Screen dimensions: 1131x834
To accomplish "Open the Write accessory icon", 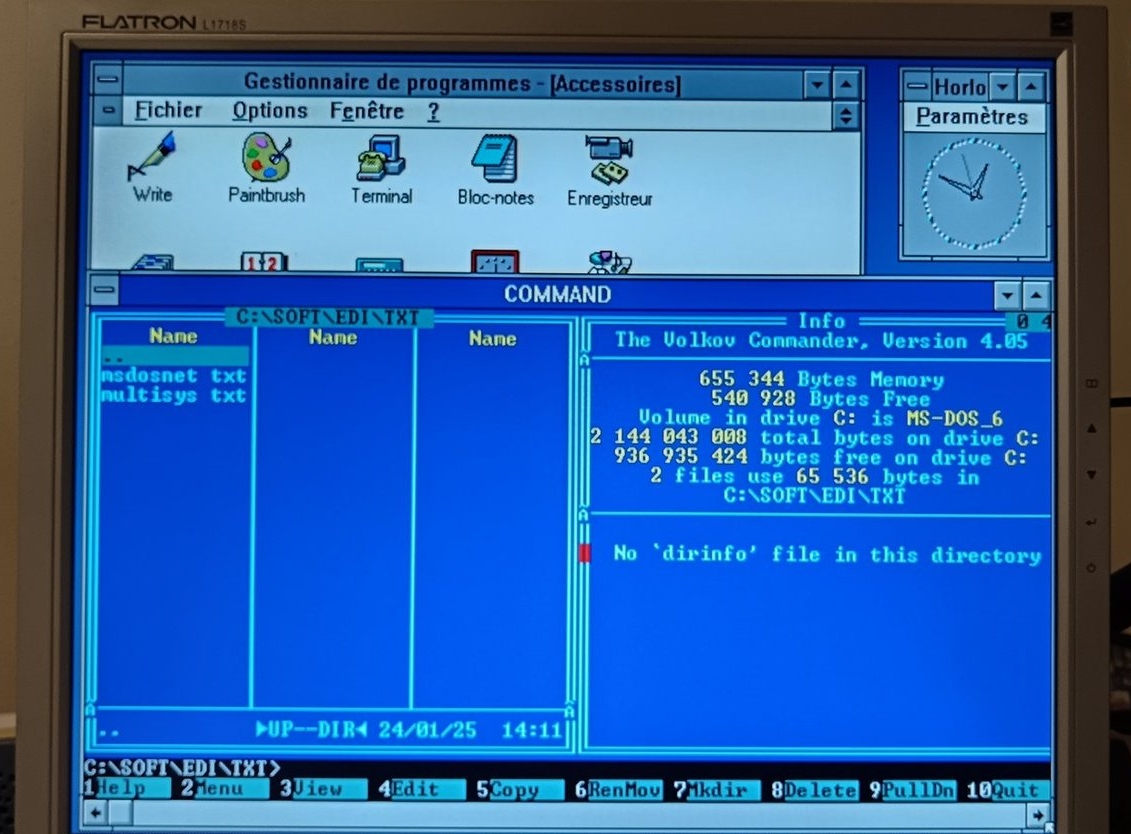I will [152, 167].
